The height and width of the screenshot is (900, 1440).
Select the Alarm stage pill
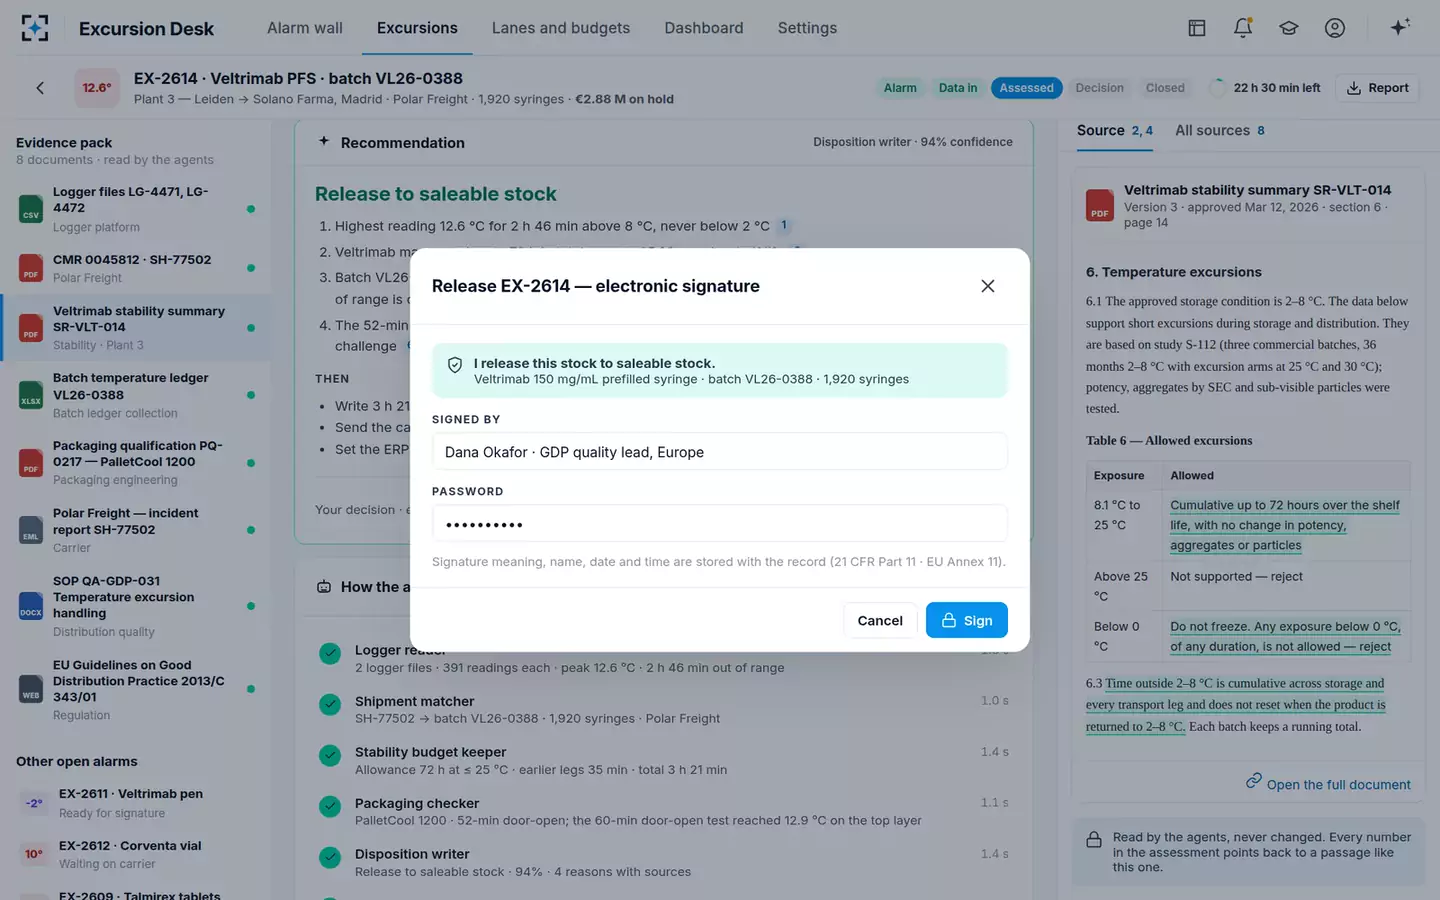coord(900,88)
